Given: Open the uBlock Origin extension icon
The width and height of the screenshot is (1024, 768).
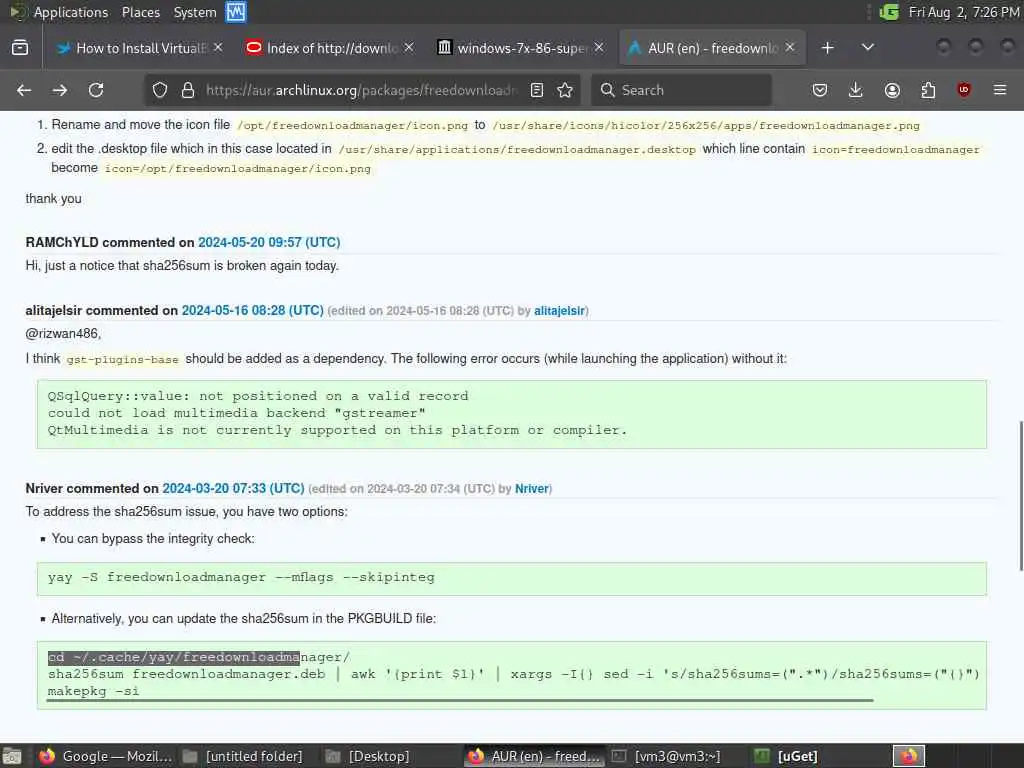Looking at the screenshot, I should (x=964, y=90).
